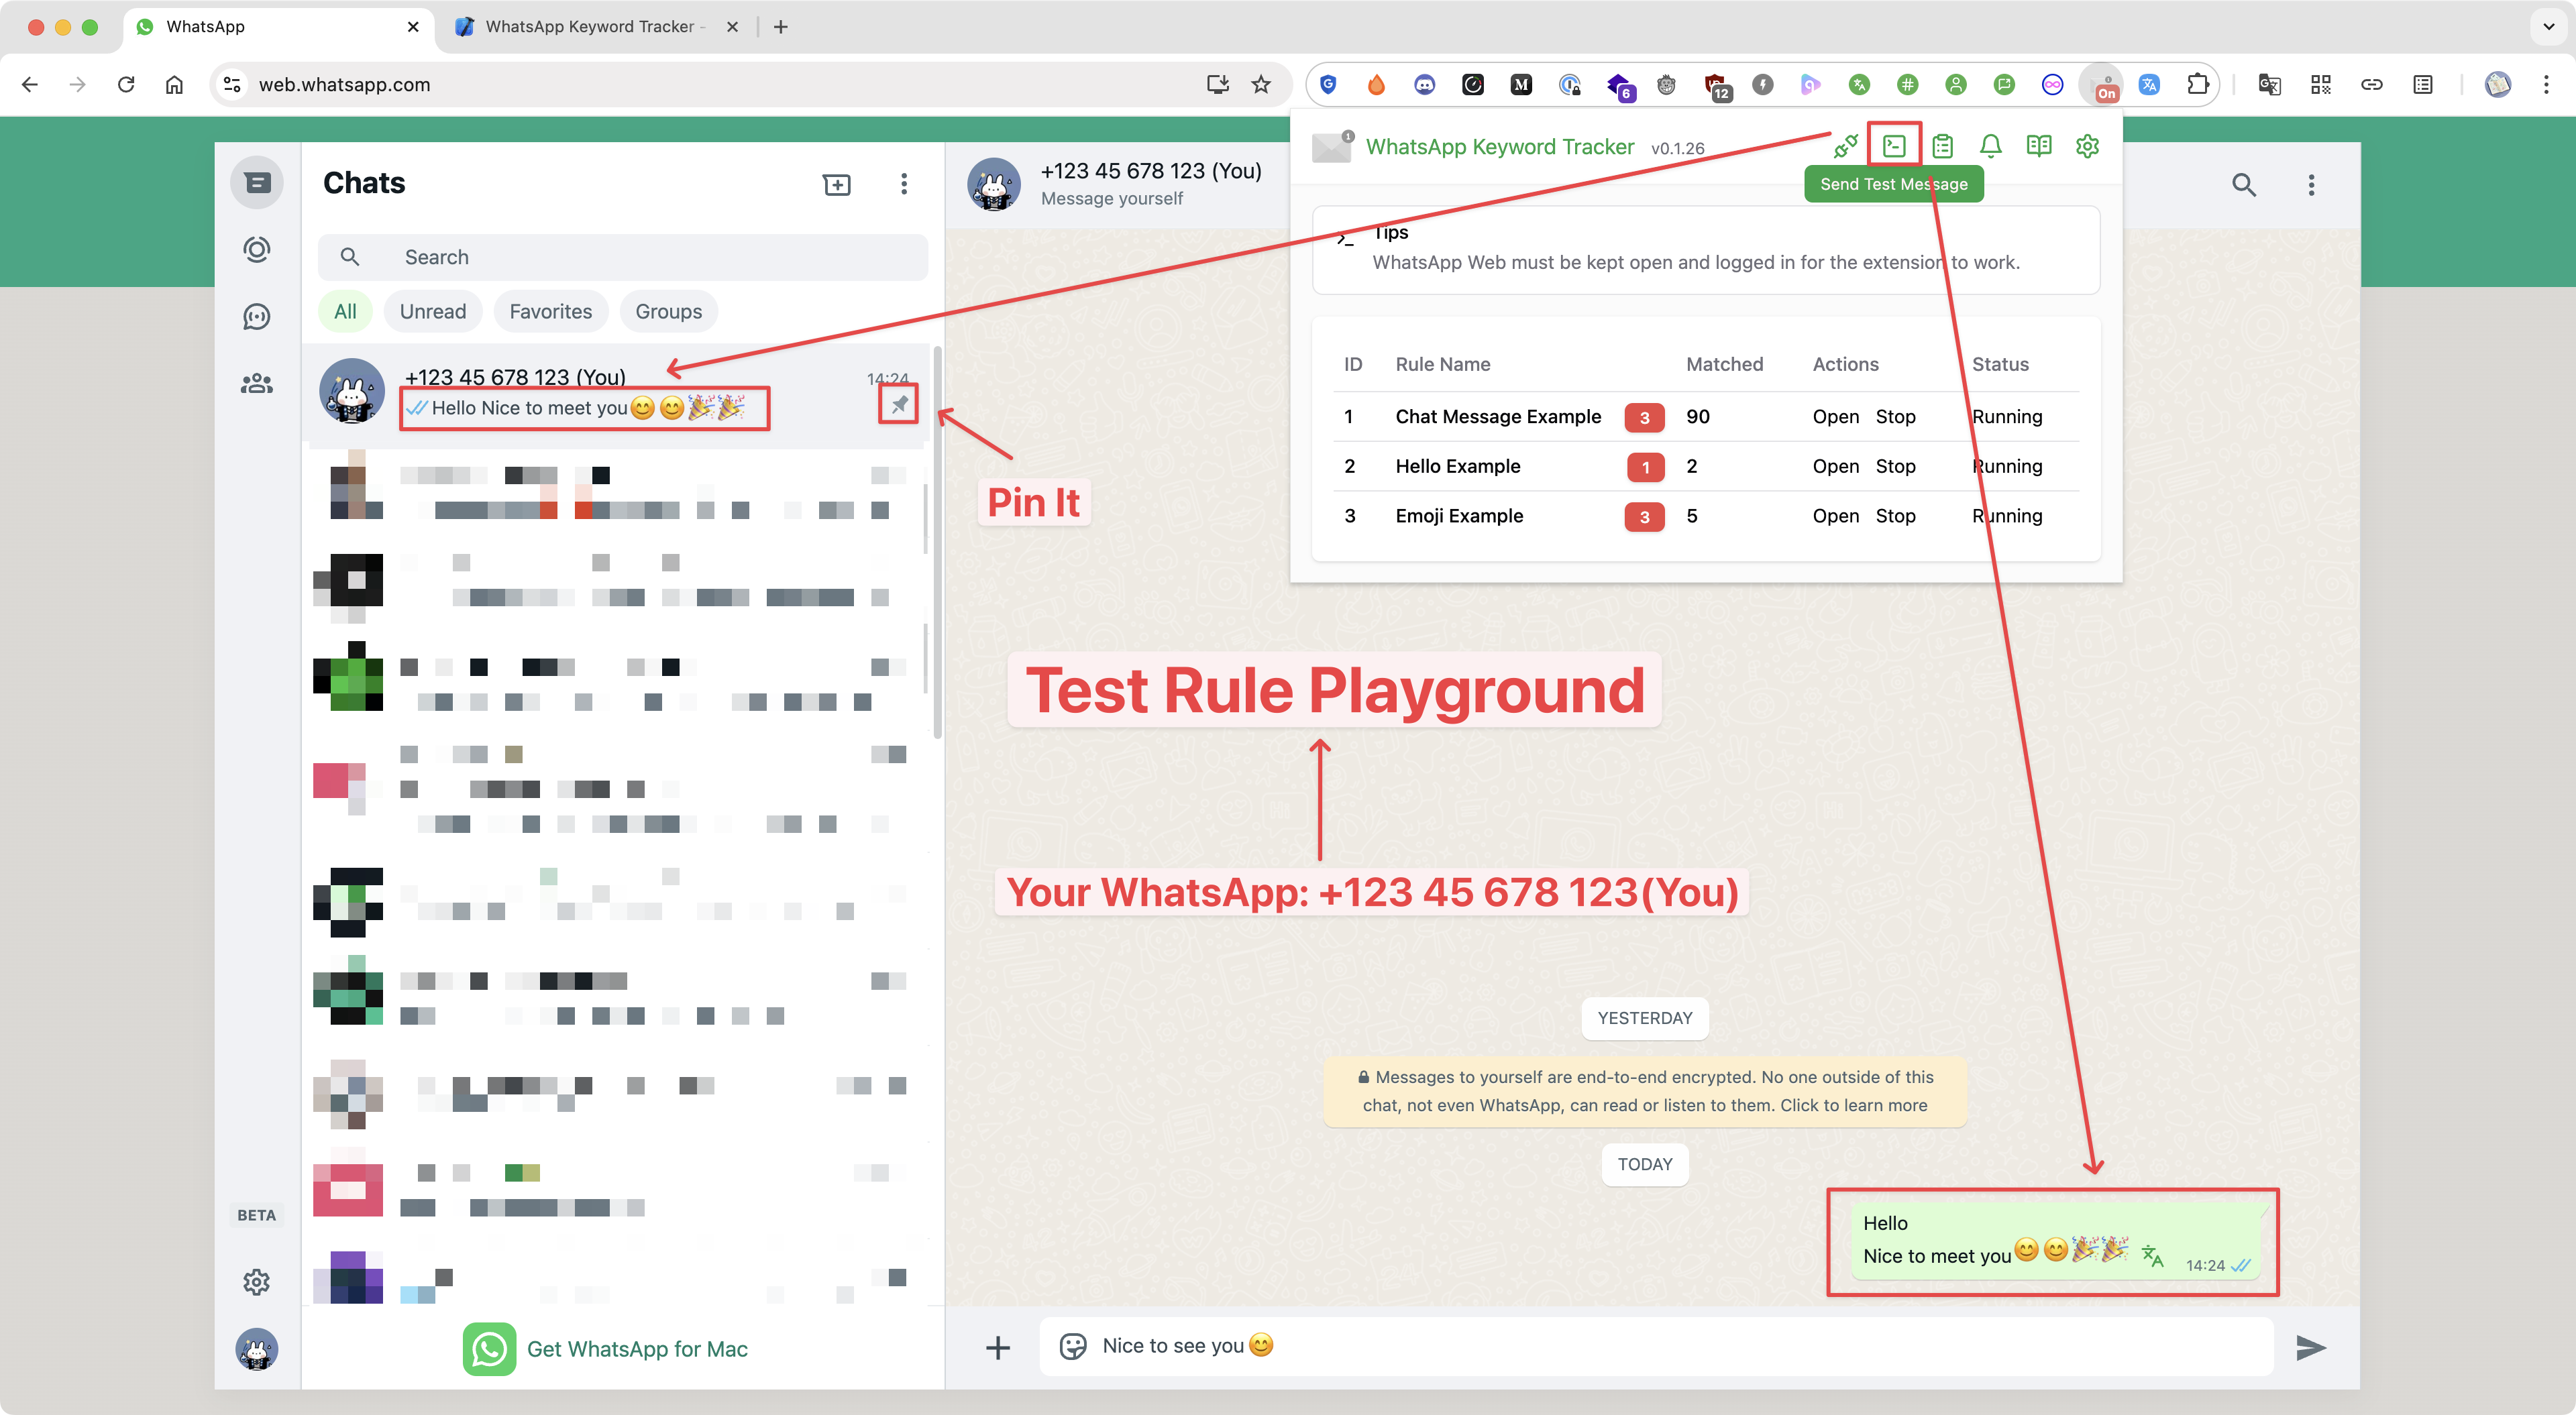Image resolution: width=2576 pixels, height=1415 pixels.
Task: Send the message with the arrow icon
Action: pyautogui.click(x=2310, y=1347)
